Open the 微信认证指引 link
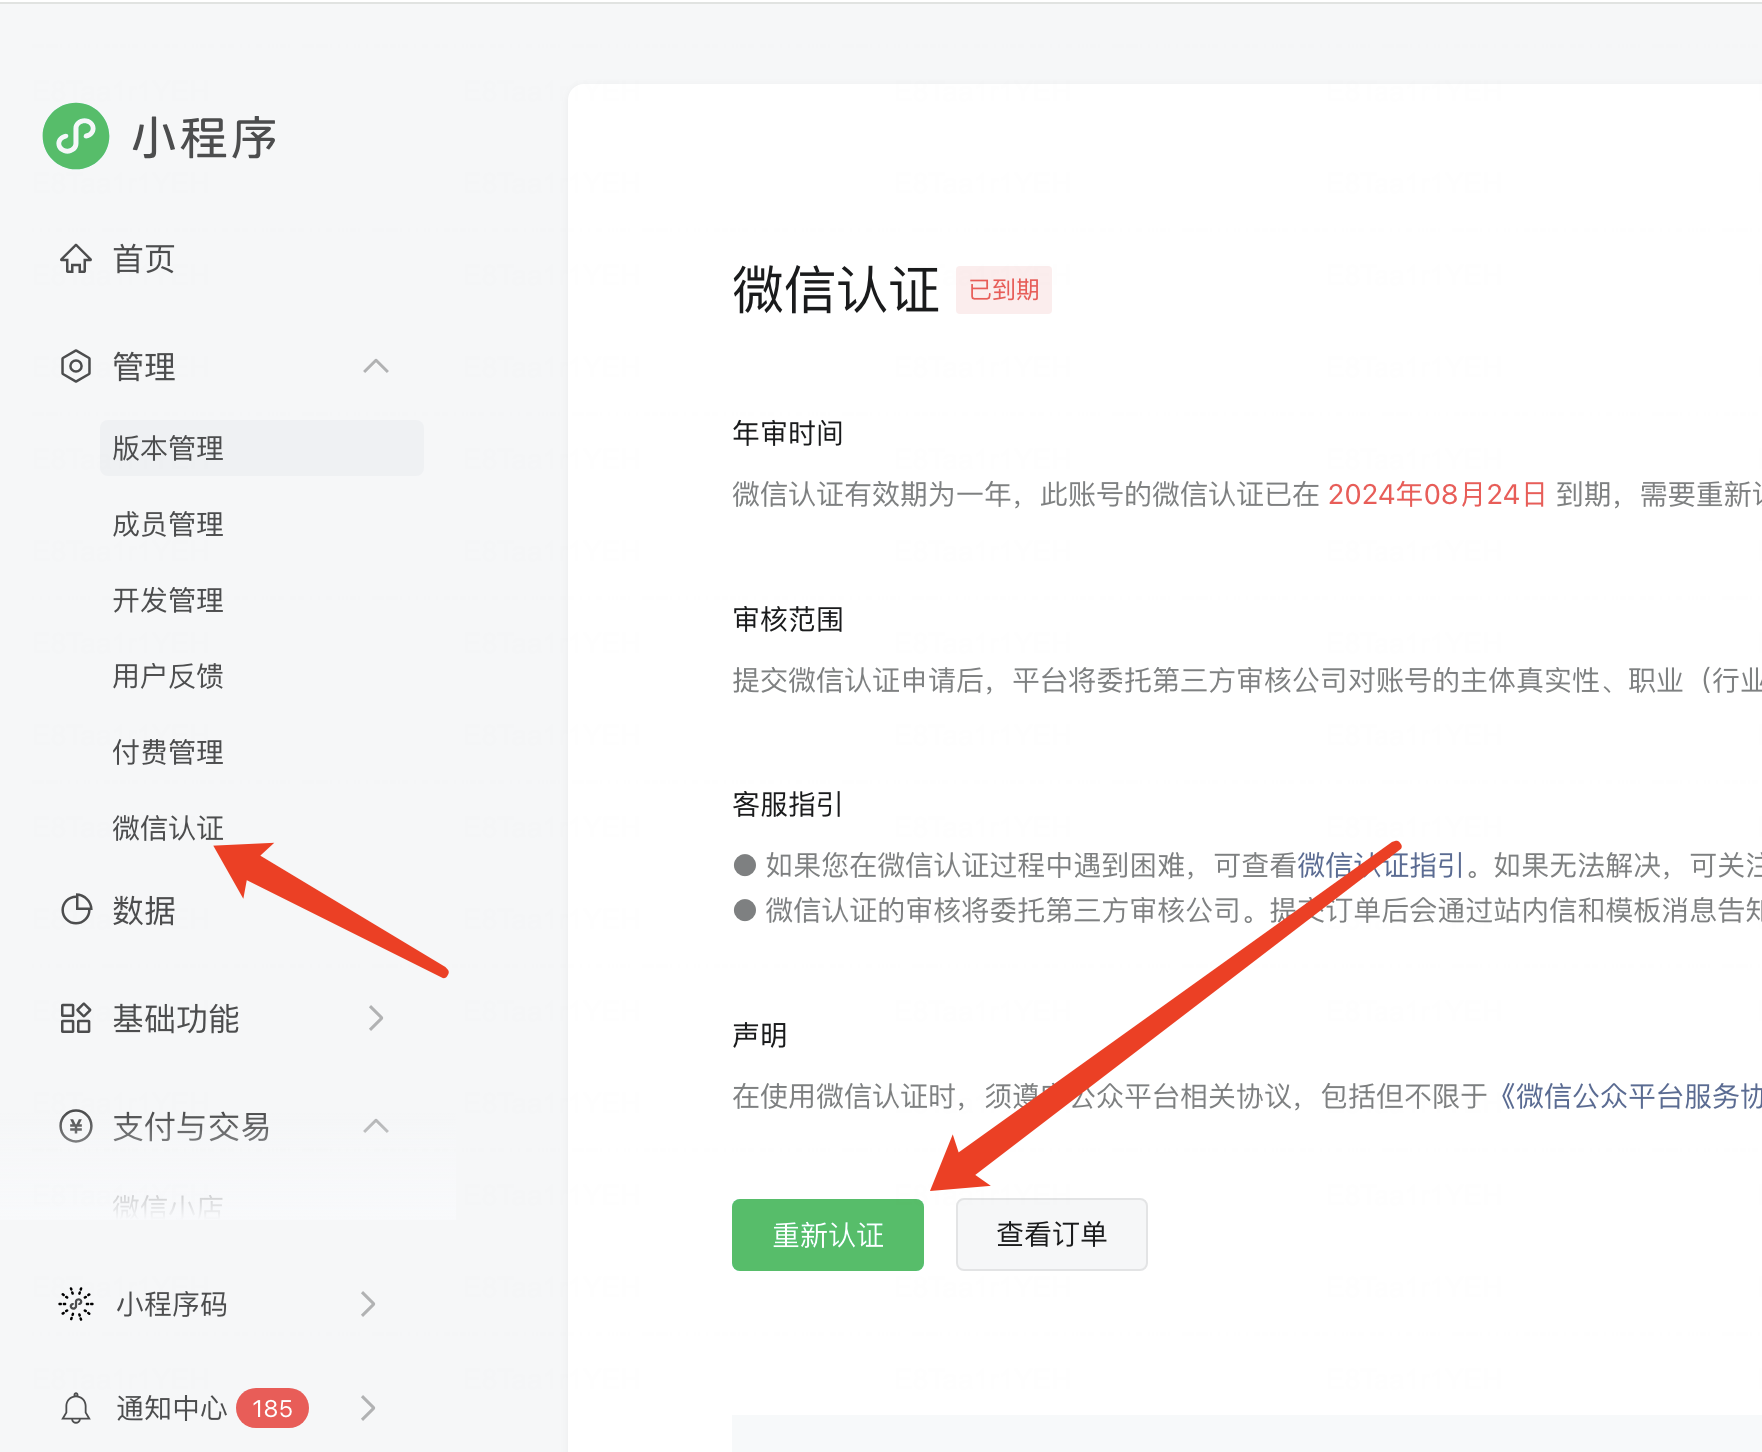 [x=1381, y=865]
